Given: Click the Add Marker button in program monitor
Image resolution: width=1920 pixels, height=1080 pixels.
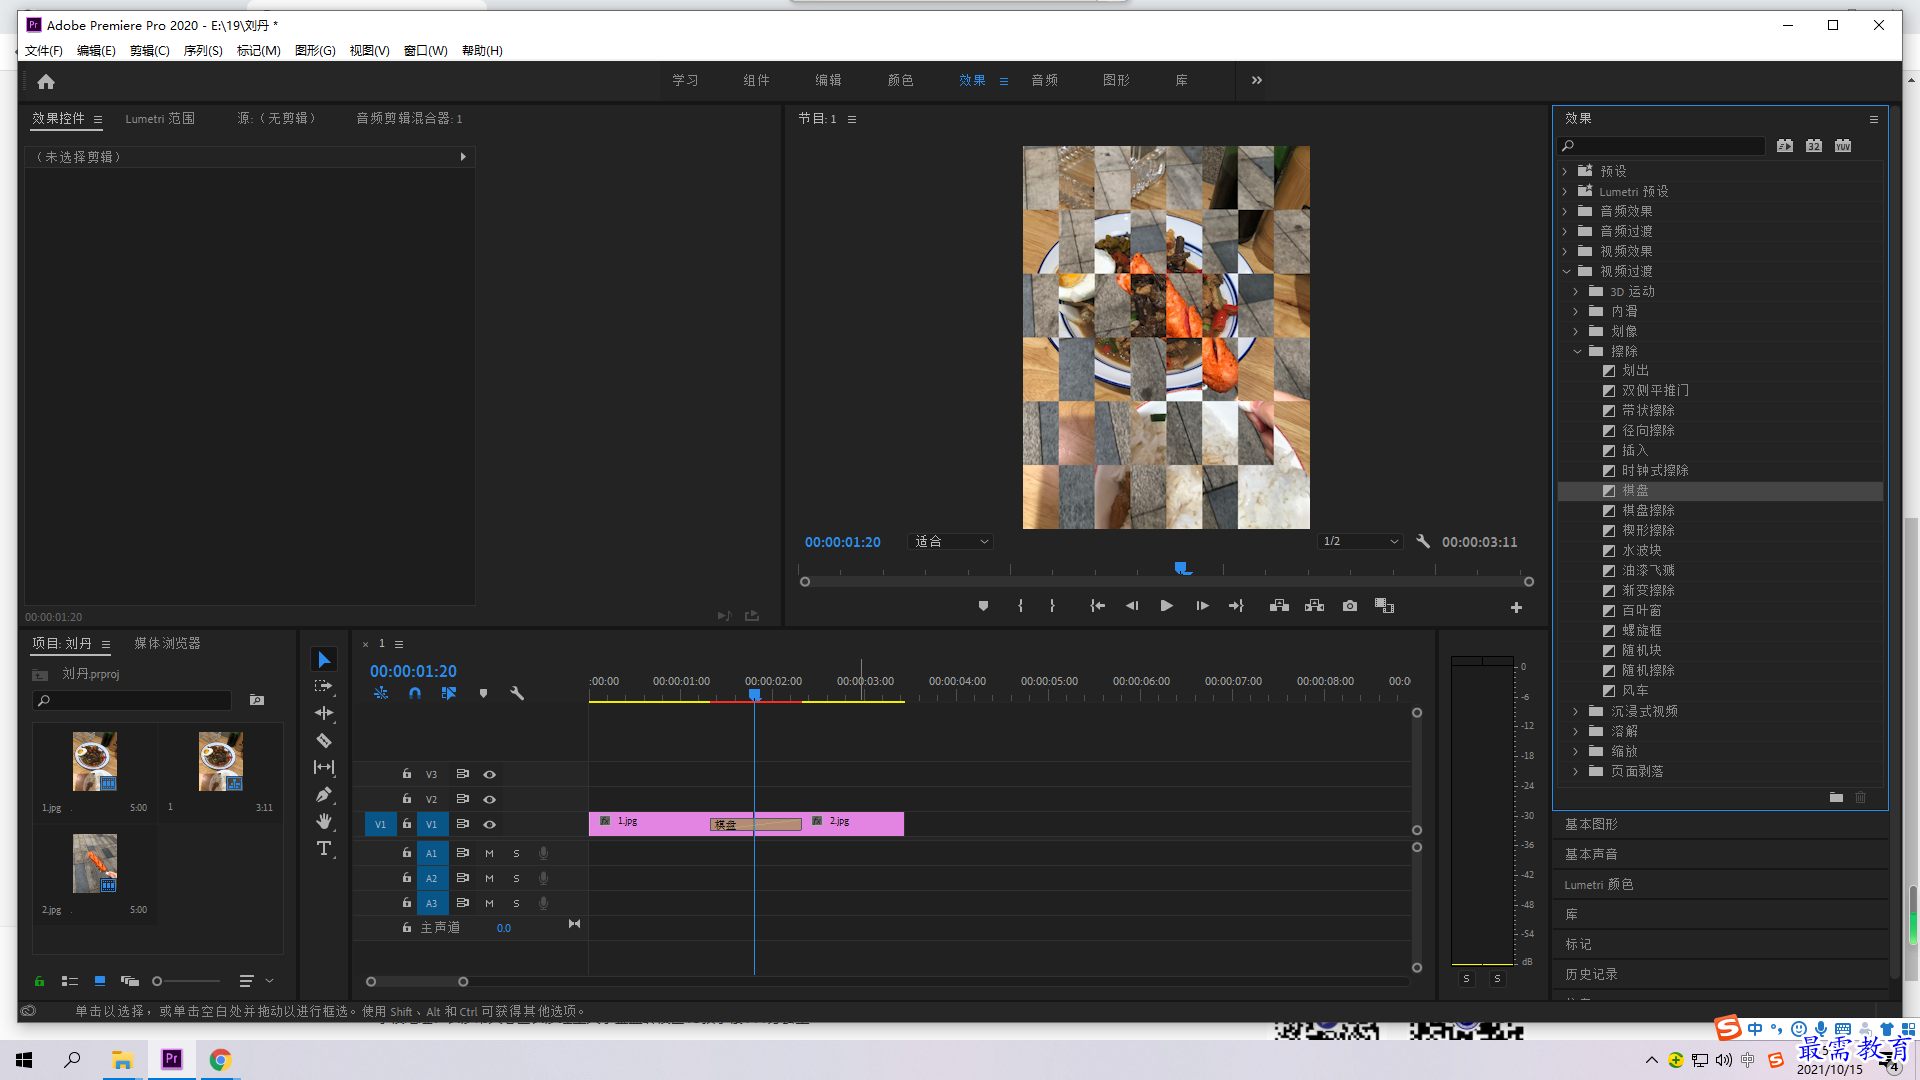Looking at the screenshot, I should coord(983,606).
